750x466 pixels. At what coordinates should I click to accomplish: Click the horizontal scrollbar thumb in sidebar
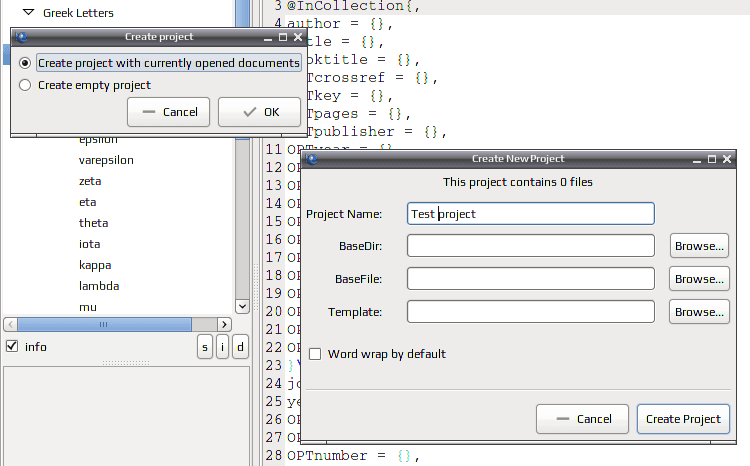coord(104,324)
